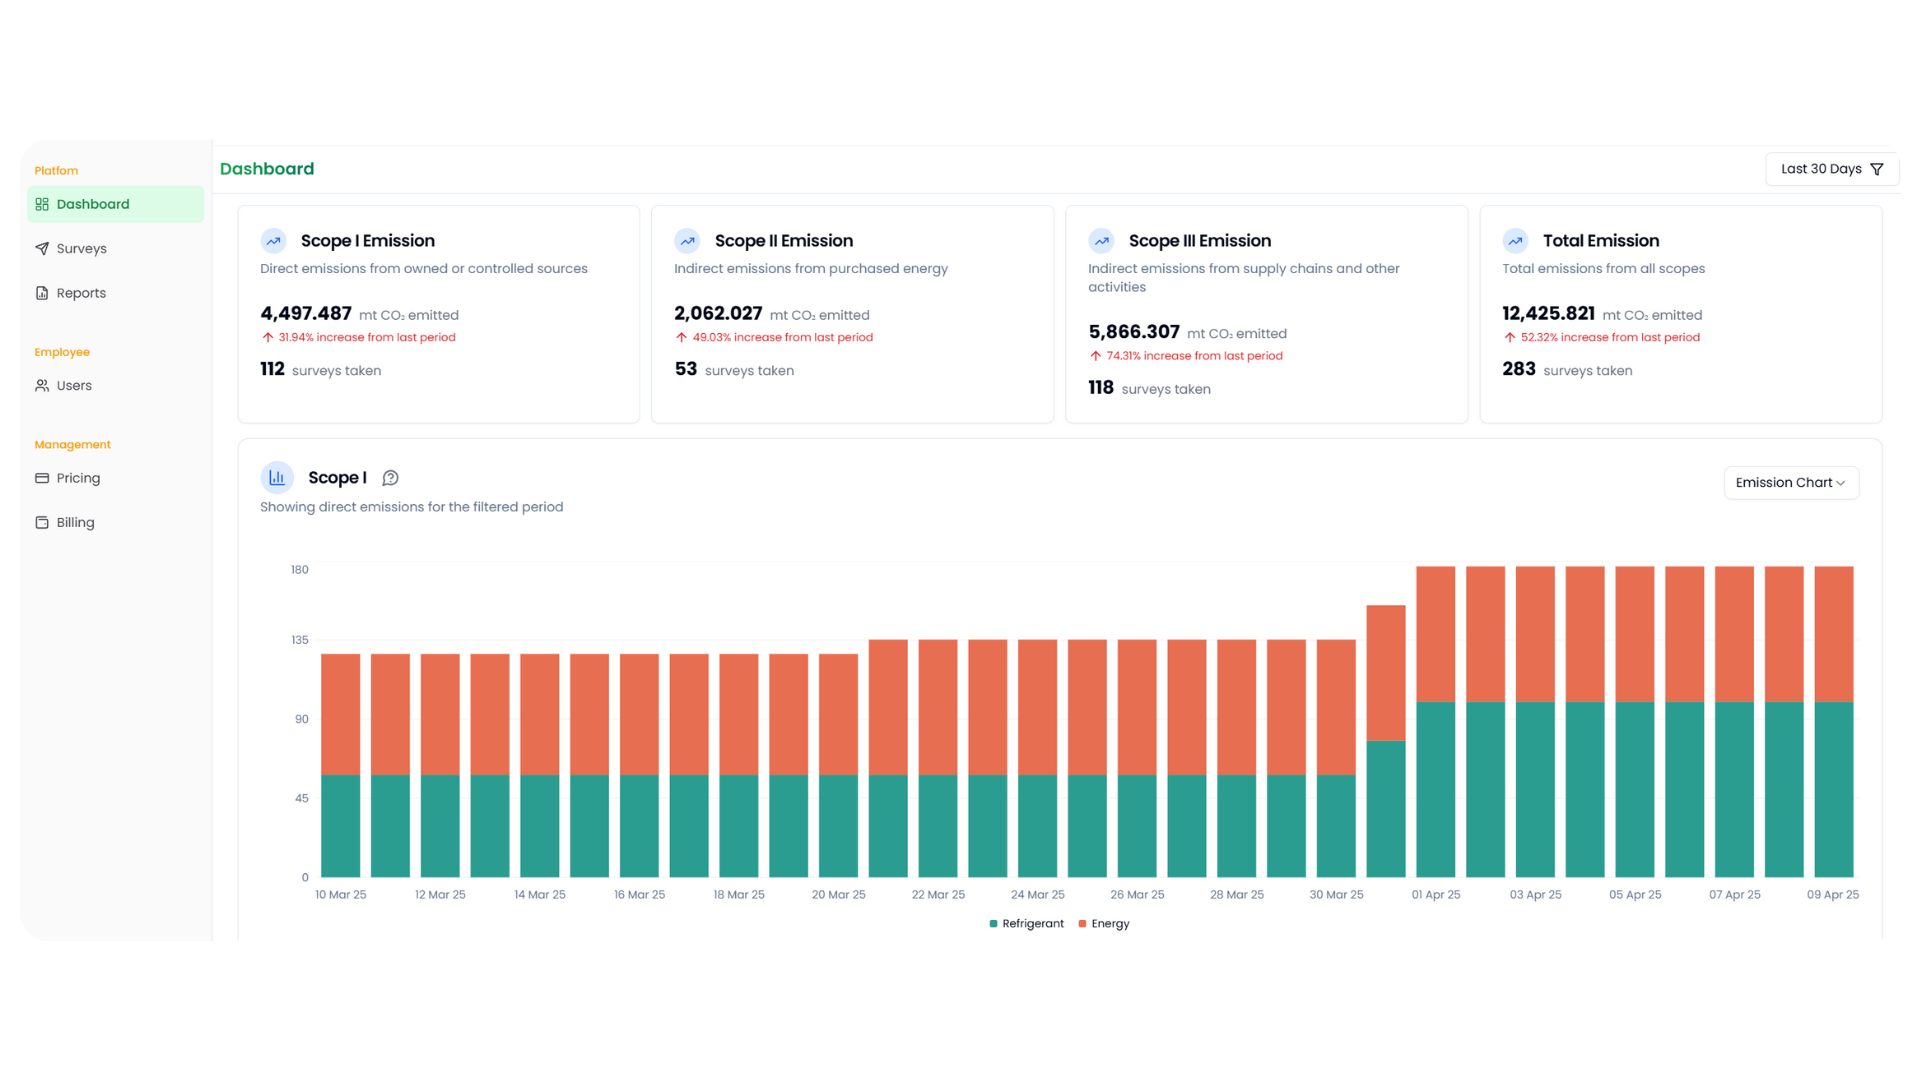Click the Scope I info bubble icon
1920x1080 pixels.
[391, 478]
